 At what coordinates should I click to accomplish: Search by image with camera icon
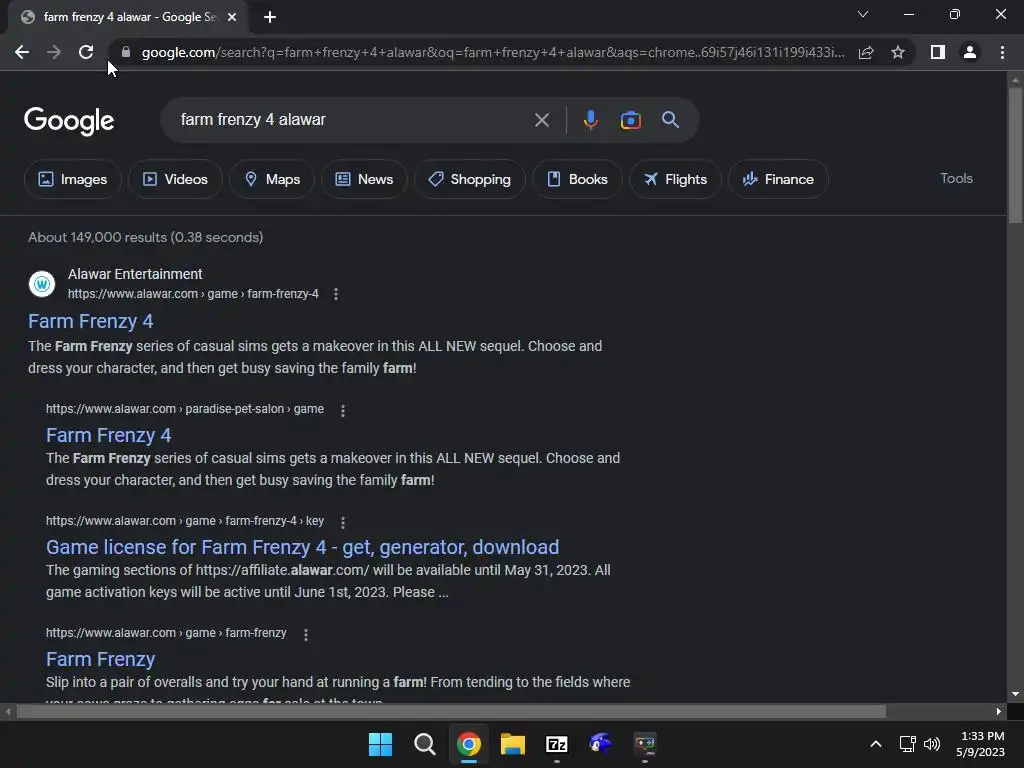[630, 120]
